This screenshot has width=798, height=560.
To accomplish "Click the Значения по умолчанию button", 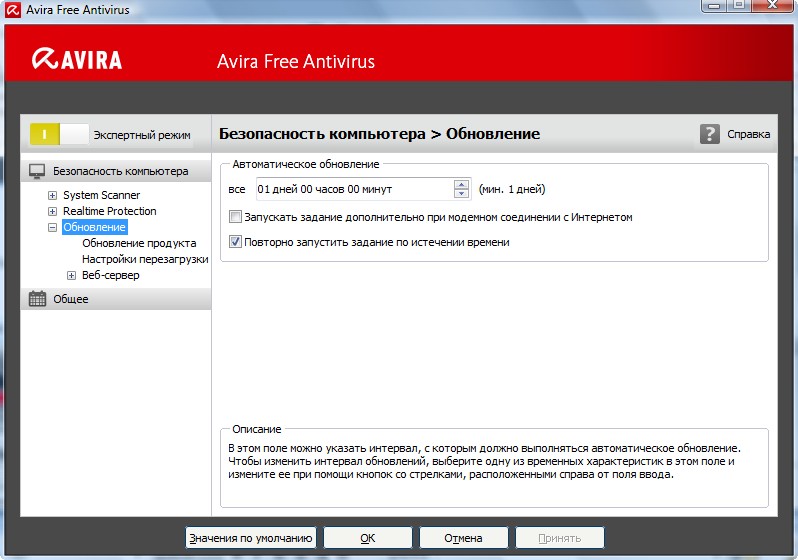I will coord(250,538).
